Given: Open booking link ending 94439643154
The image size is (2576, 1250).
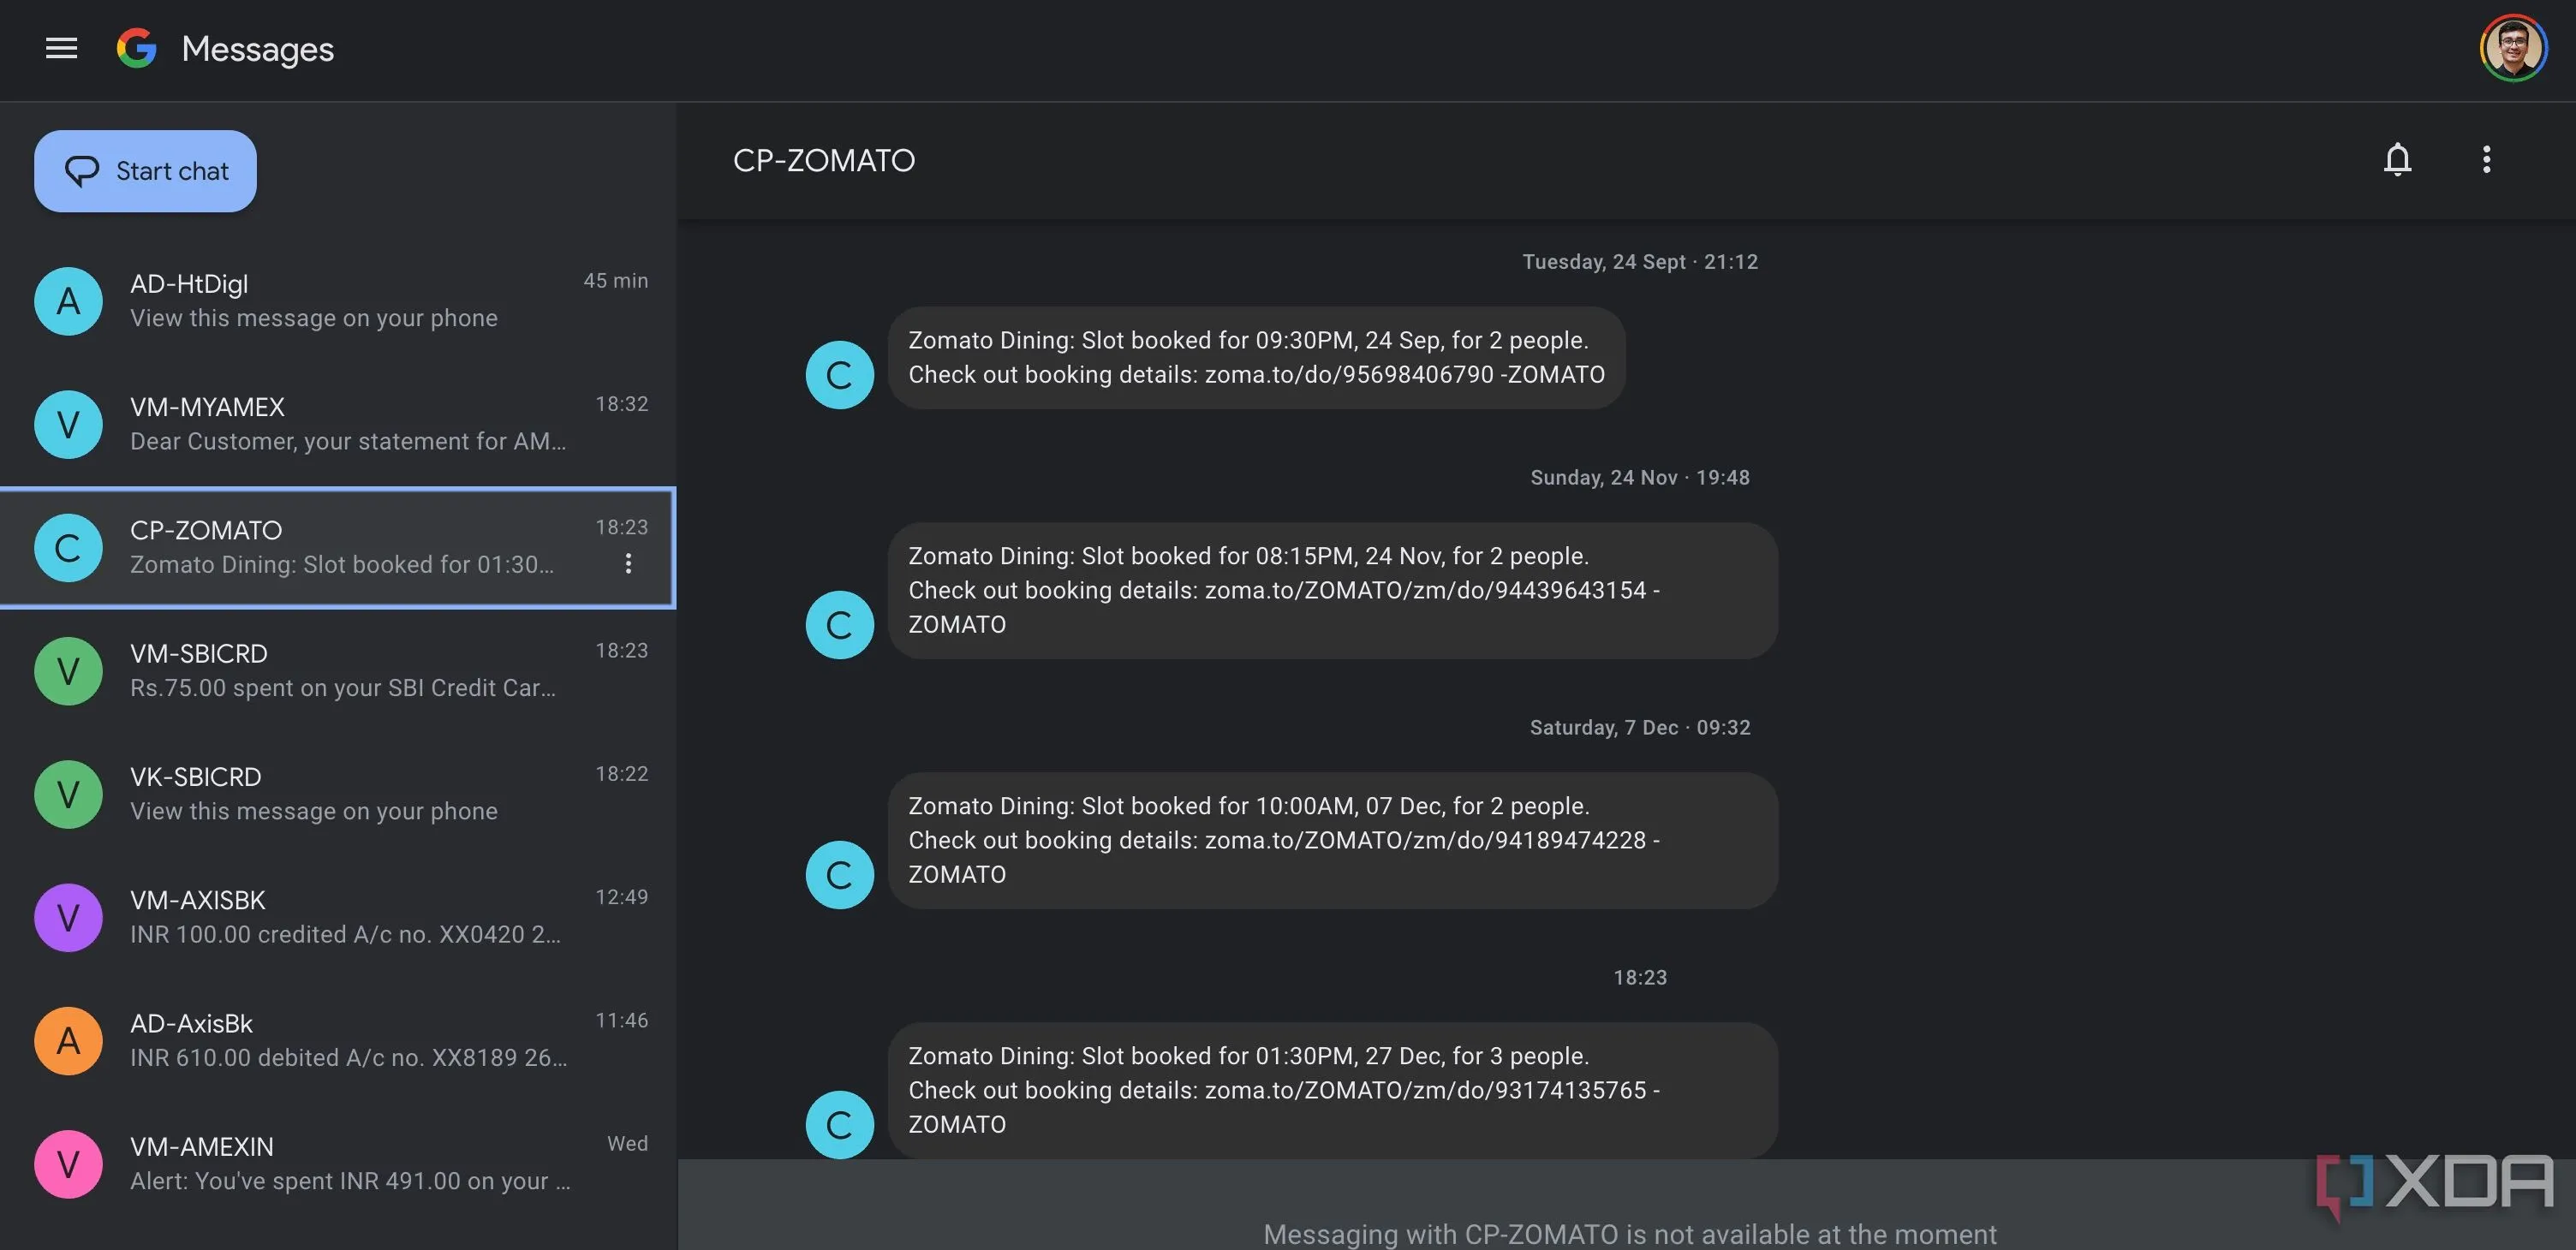Looking at the screenshot, I should pyautogui.click(x=1425, y=590).
